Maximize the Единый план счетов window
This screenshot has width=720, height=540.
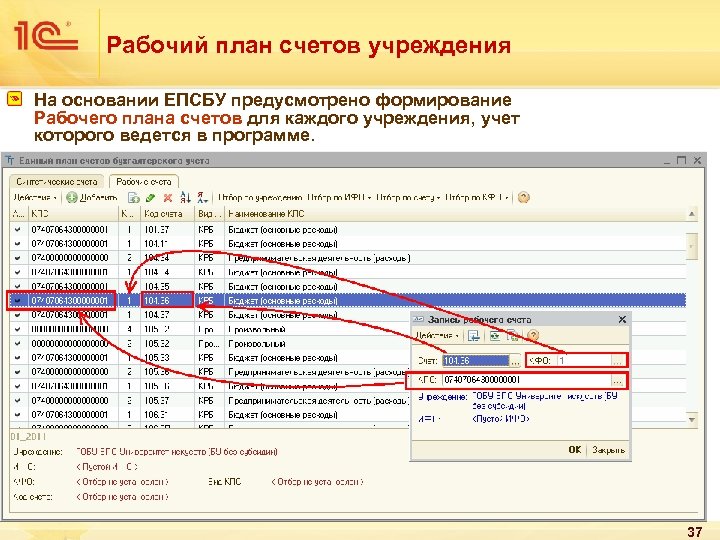coord(681,160)
